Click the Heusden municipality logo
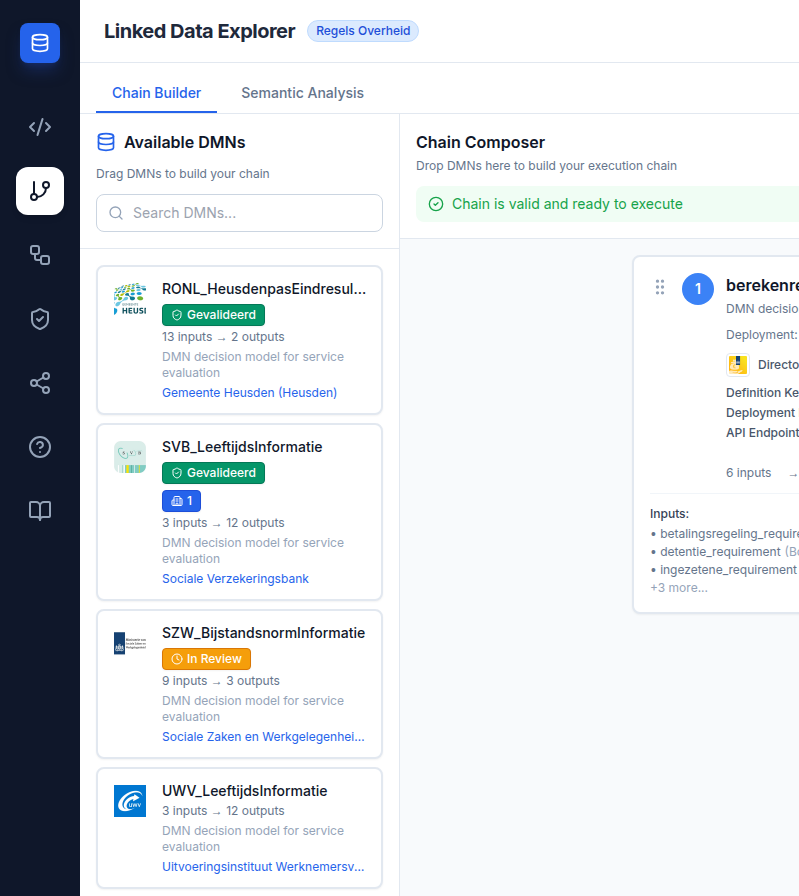 130,299
